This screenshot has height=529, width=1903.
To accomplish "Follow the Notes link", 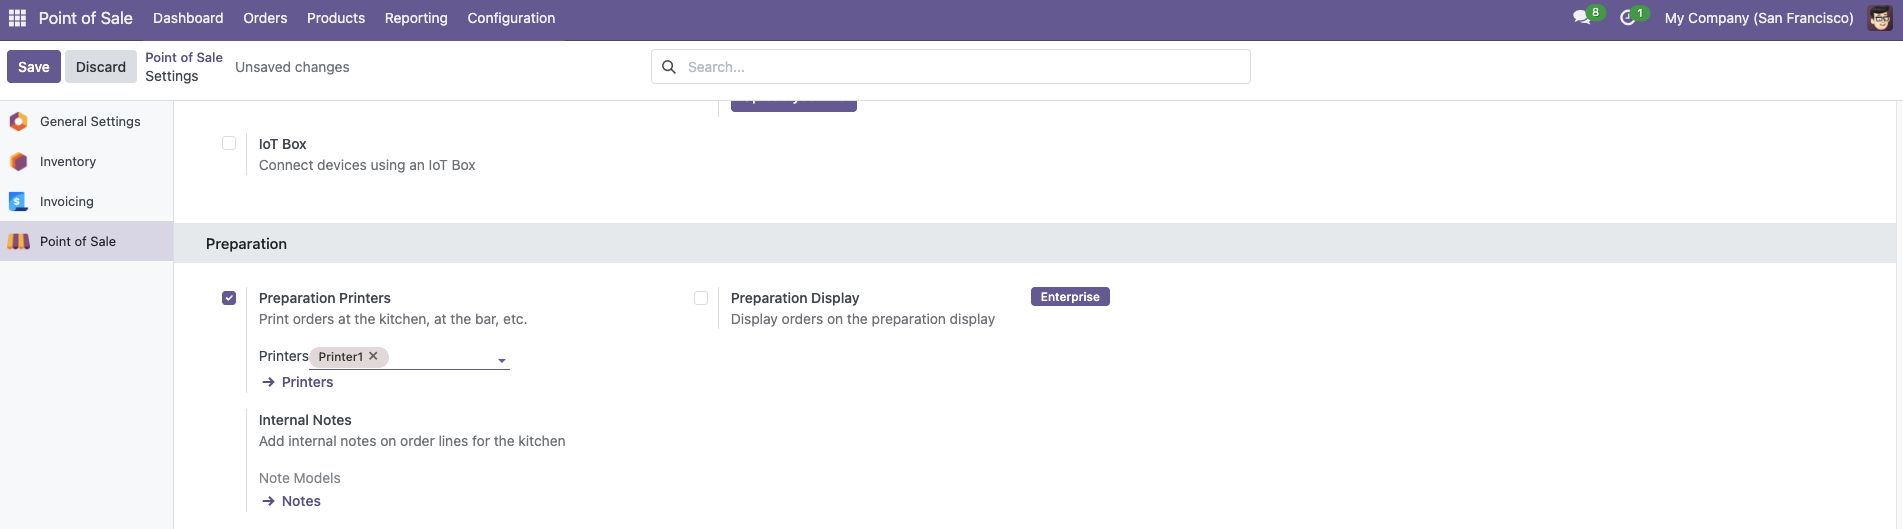I will (x=301, y=501).
